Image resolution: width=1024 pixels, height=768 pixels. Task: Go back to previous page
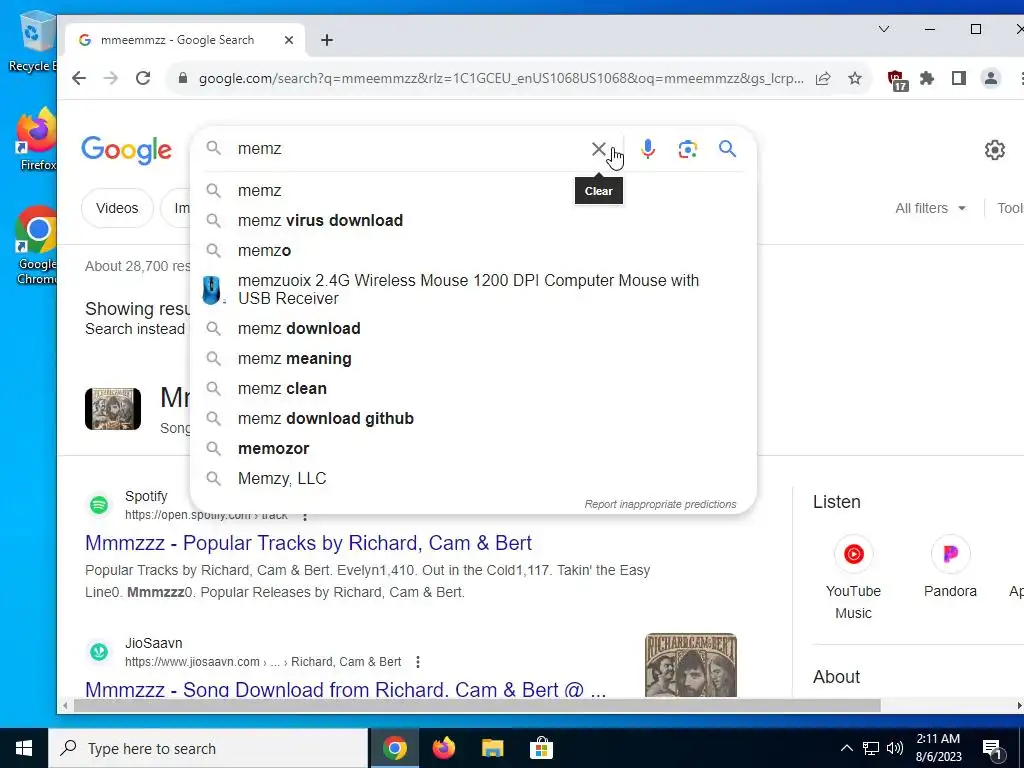point(79,78)
